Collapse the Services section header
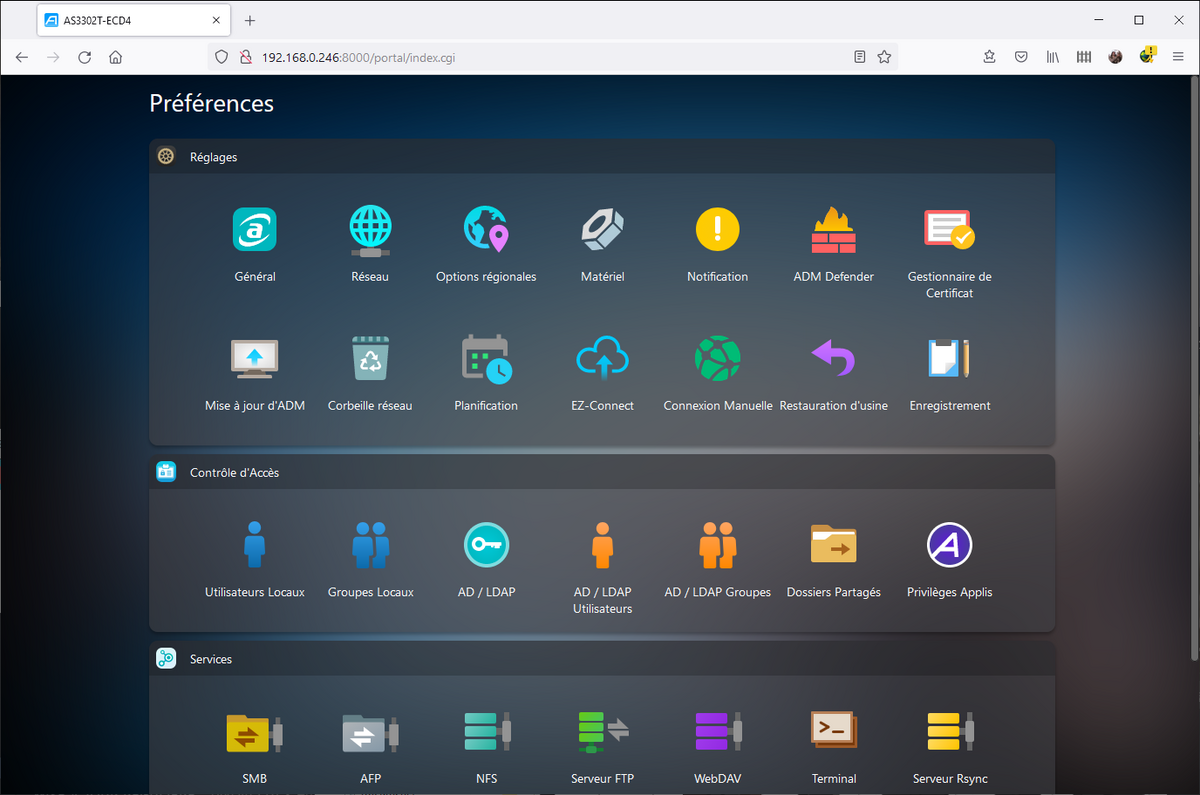This screenshot has width=1200, height=795. (x=602, y=659)
